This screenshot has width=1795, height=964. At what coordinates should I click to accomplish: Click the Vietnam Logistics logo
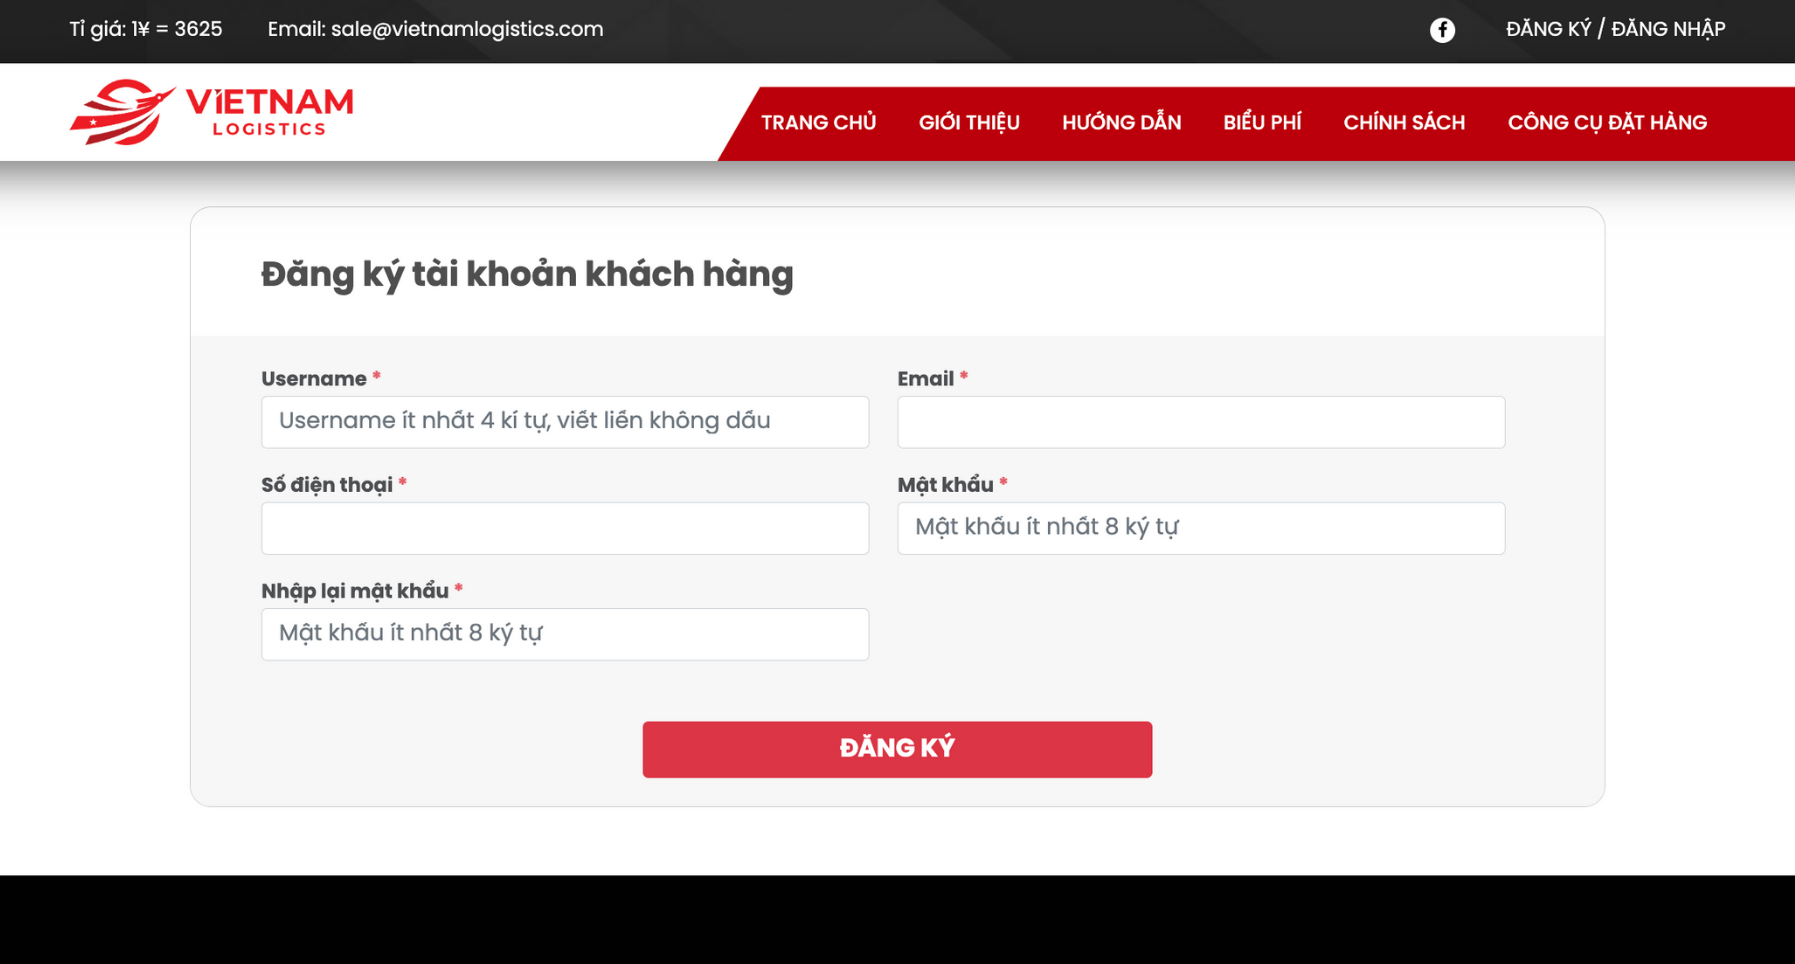[211, 112]
